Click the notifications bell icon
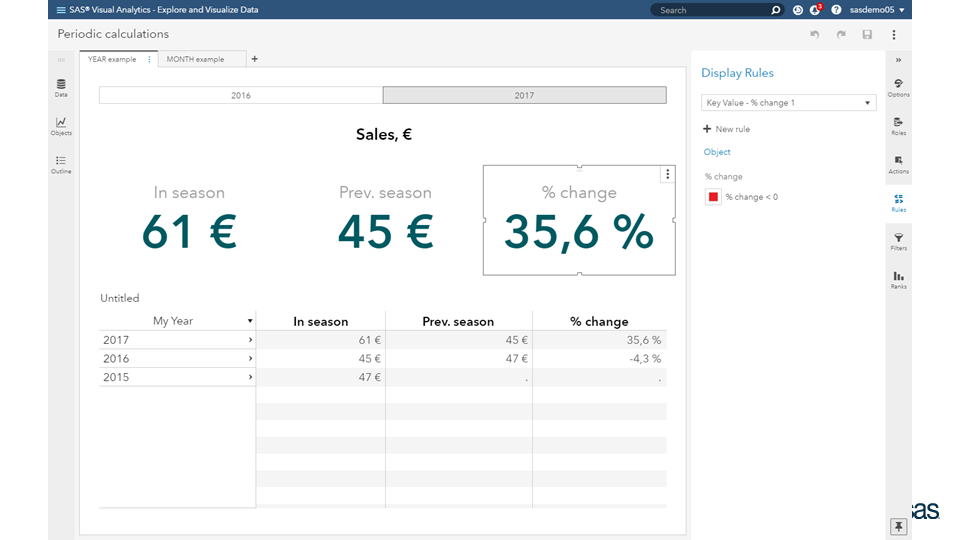Screen dimensions: 960x540 click(815, 10)
